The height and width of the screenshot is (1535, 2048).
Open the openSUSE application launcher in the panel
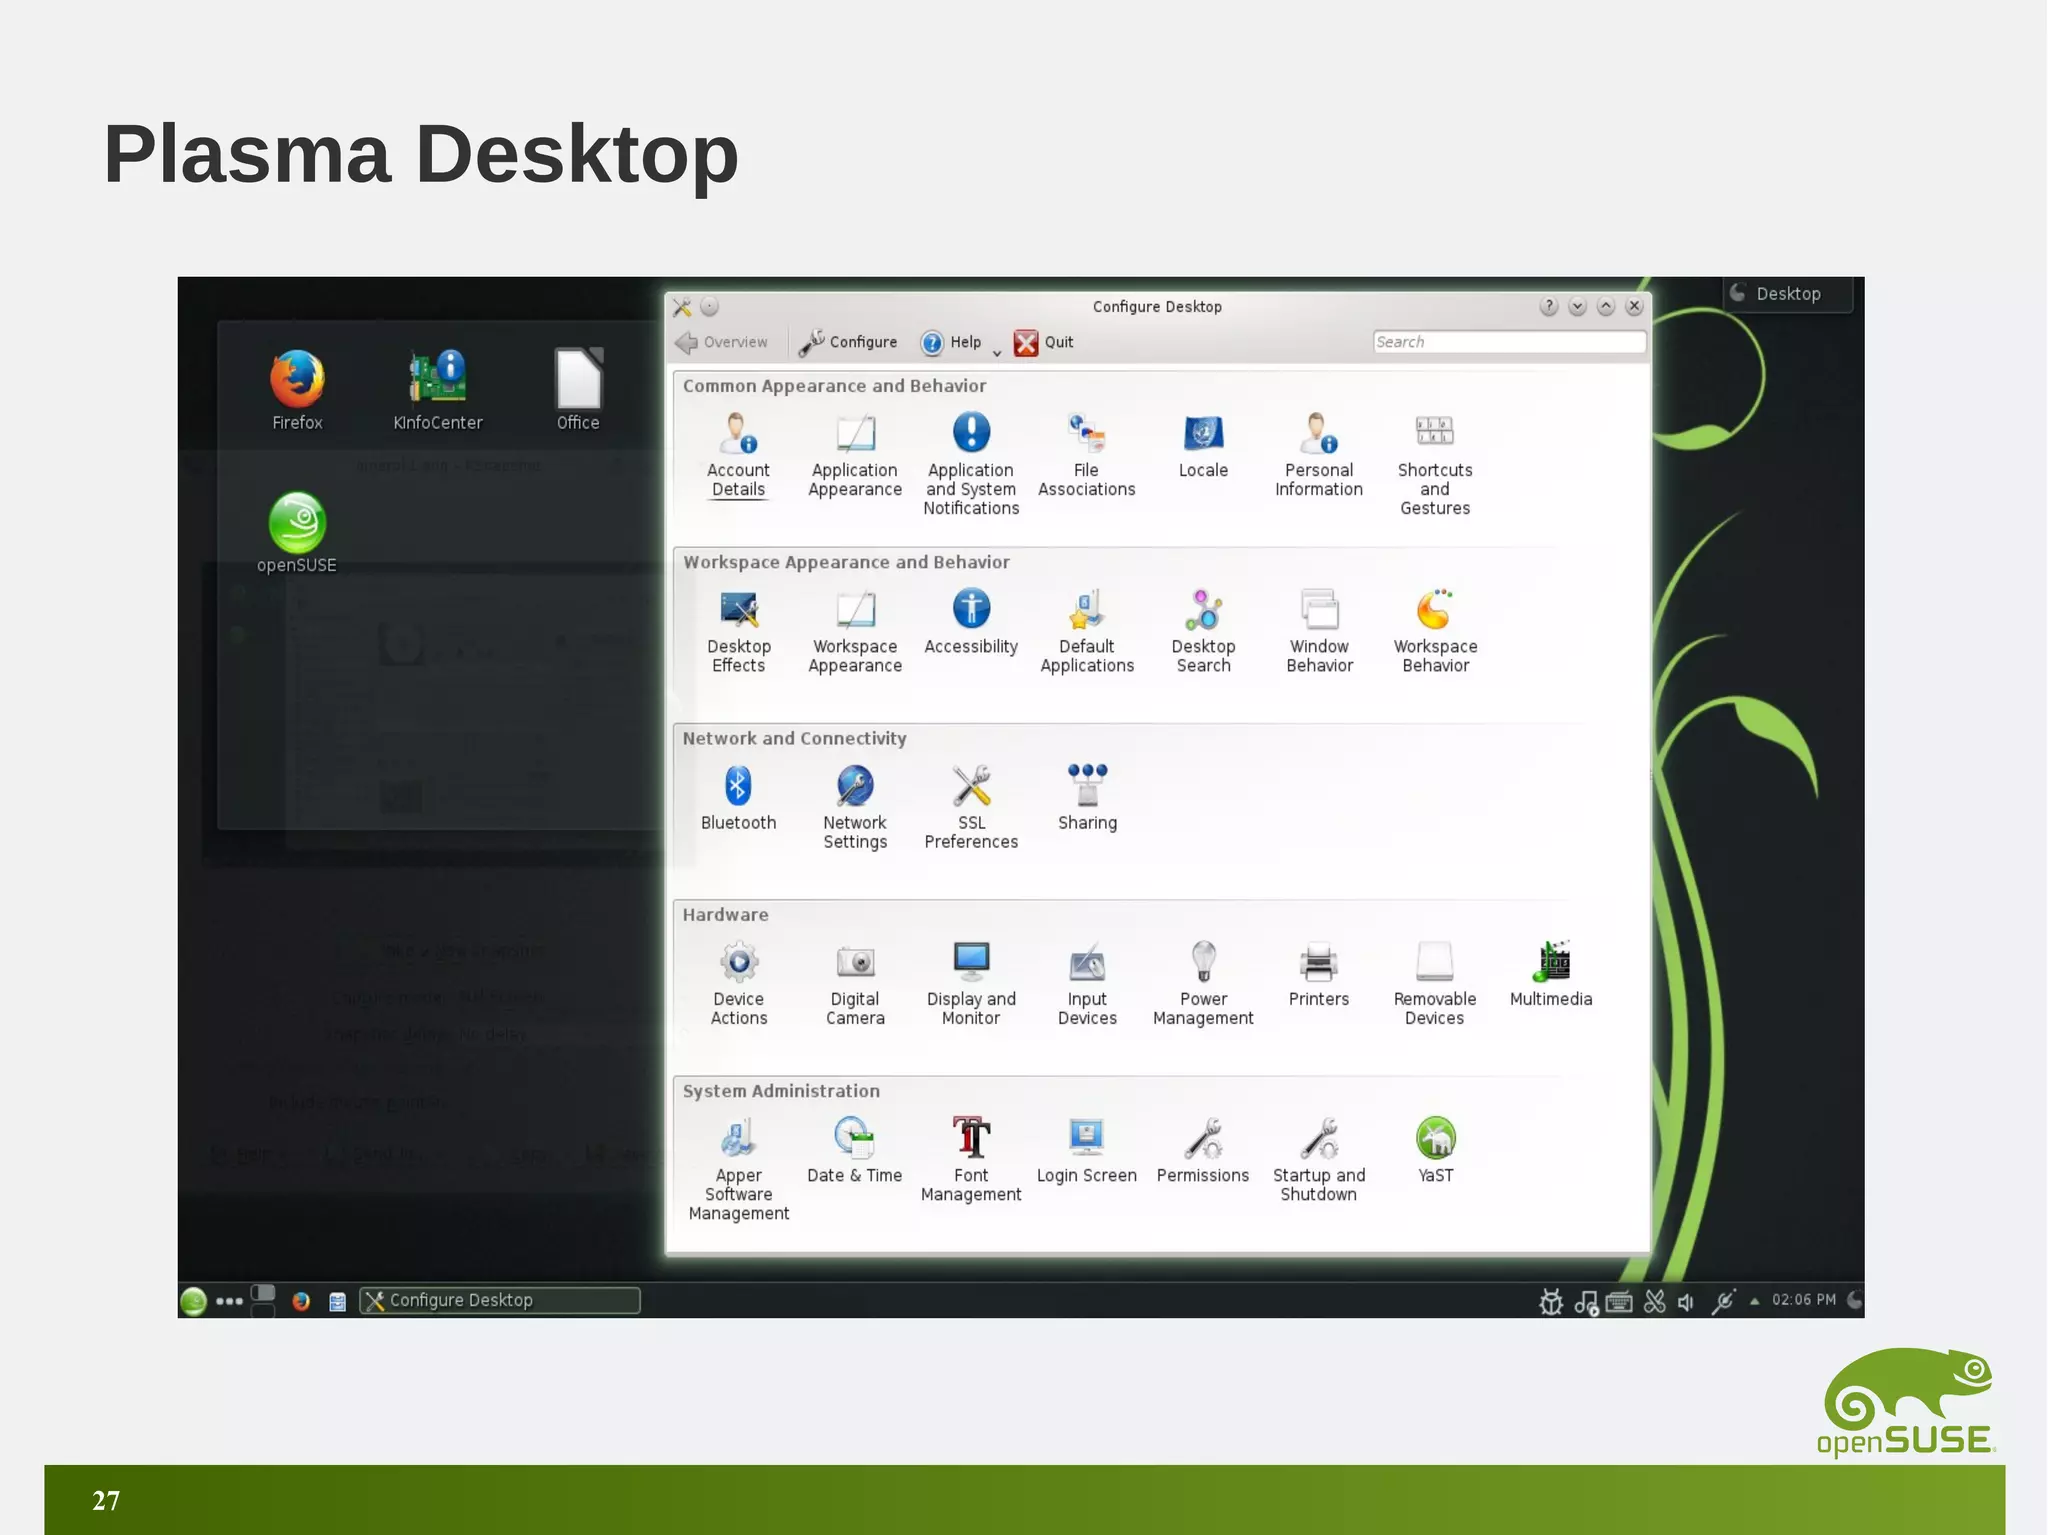pos(193,1301)
